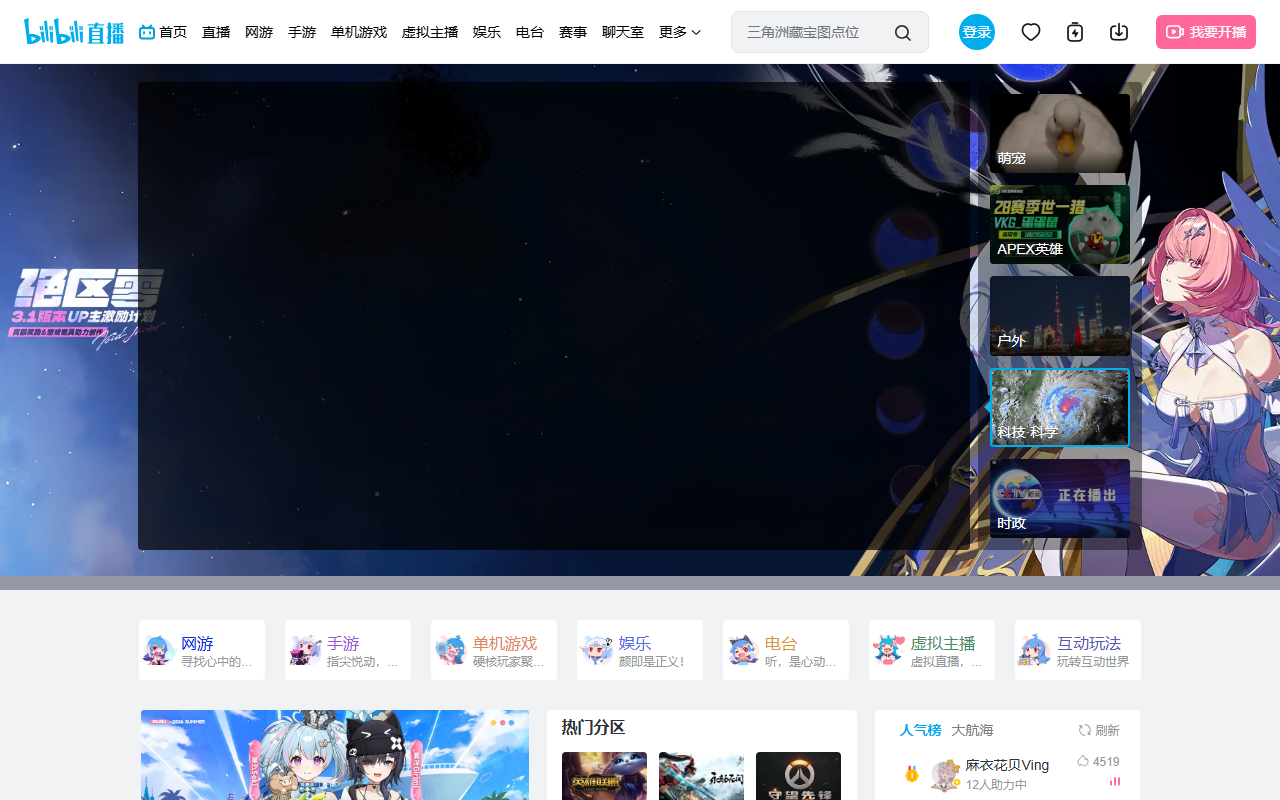Click the 网游 card mascot icon
Image resolution: width=1280 pixels, height=800 pixels.
tap(160, 650)
